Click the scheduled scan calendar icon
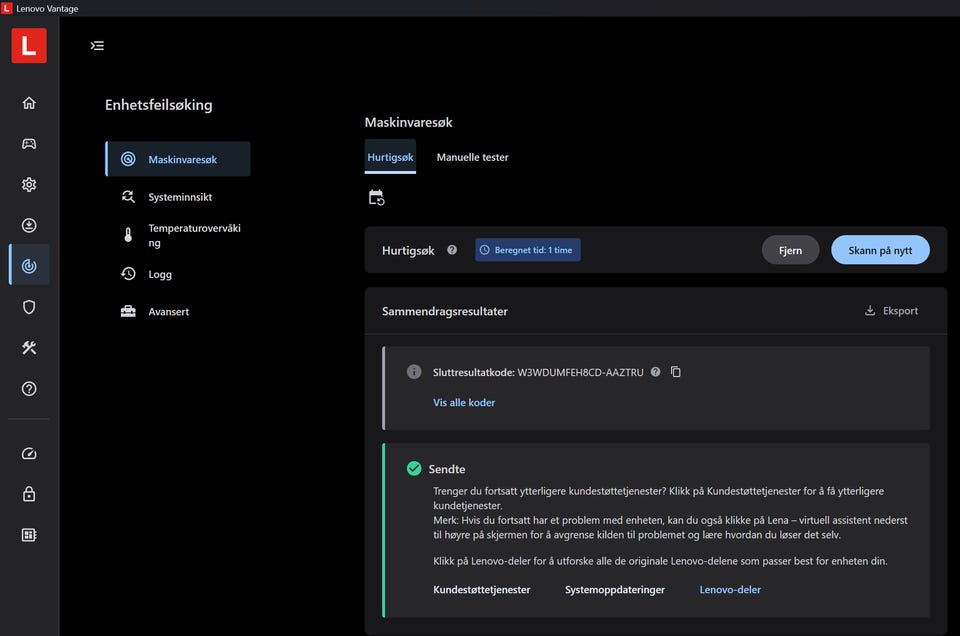 (x=376, y=197)
